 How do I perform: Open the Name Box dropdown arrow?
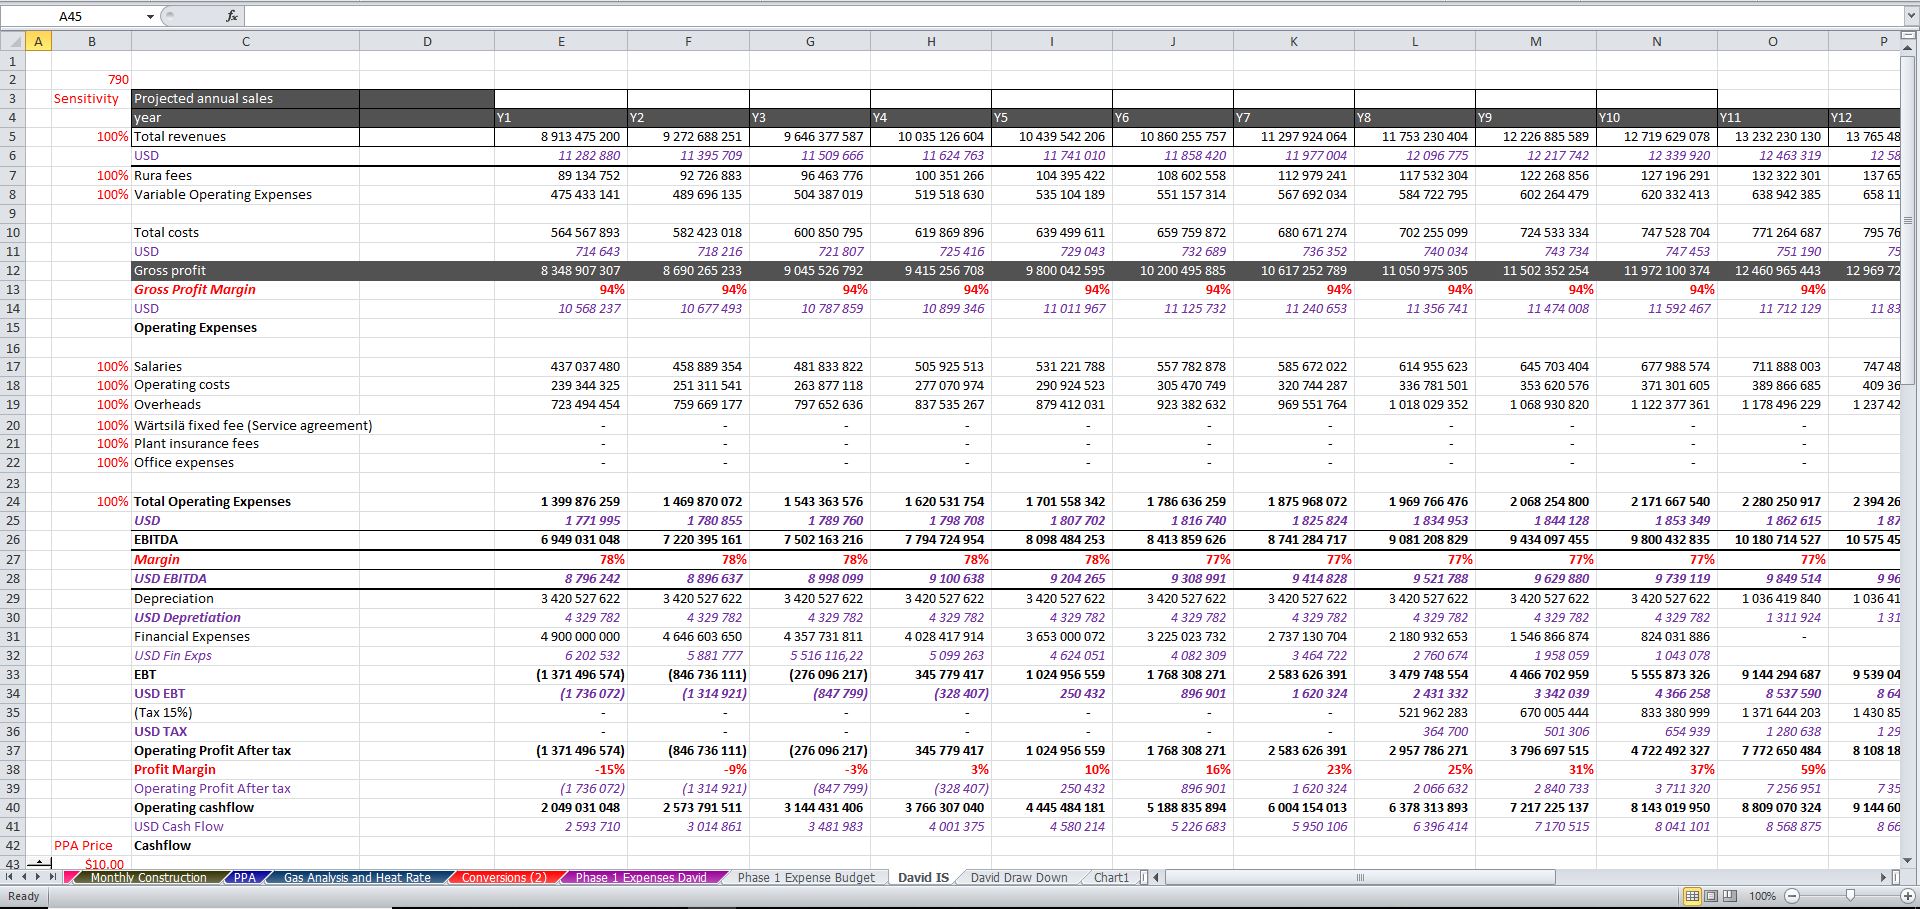pos(151,16)
